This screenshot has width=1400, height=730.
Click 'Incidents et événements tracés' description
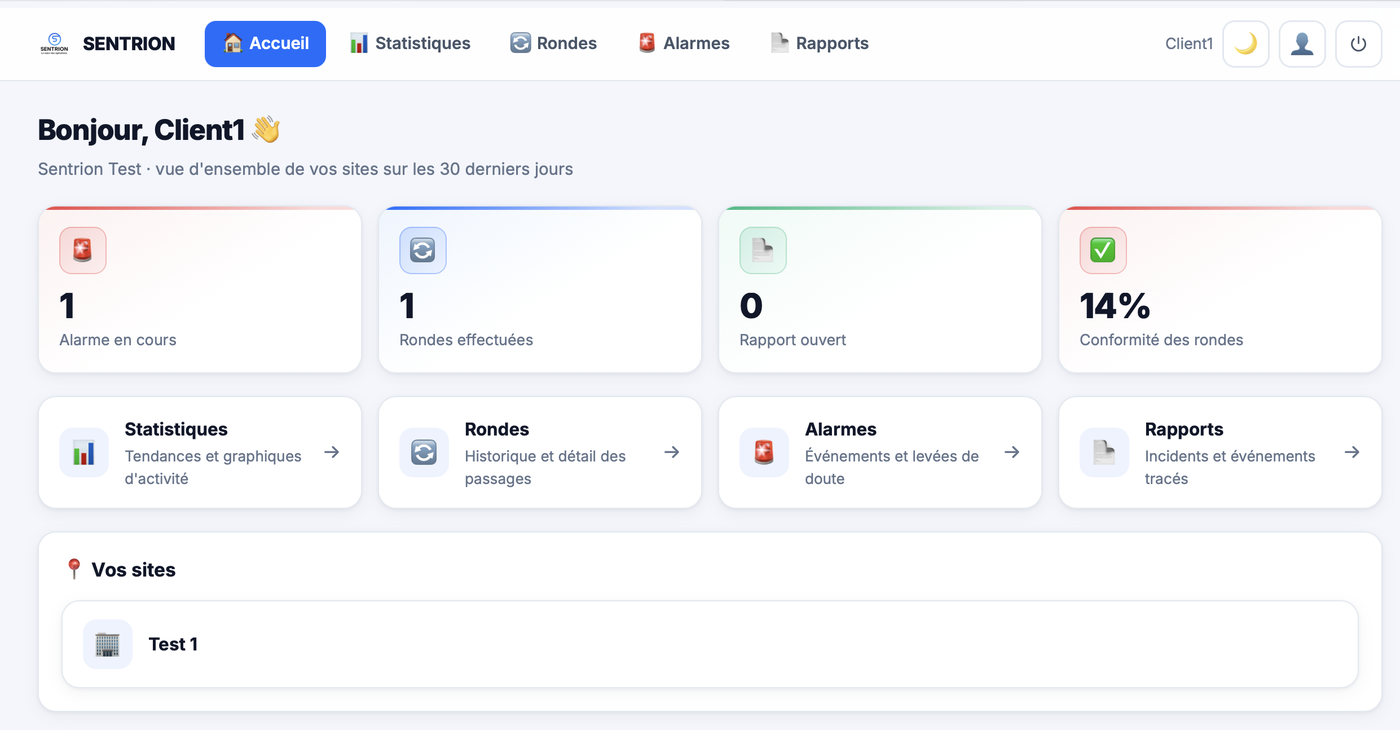tap(1230, 467)
